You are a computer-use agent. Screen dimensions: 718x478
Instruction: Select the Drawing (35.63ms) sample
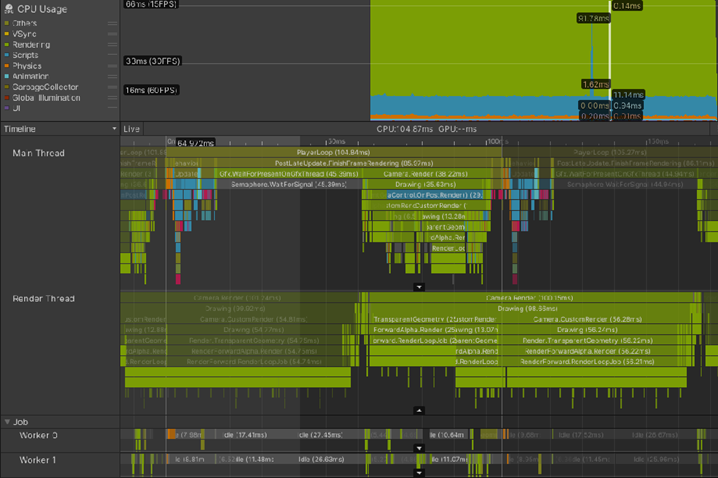pyautogui.click(x=426, y=185)
